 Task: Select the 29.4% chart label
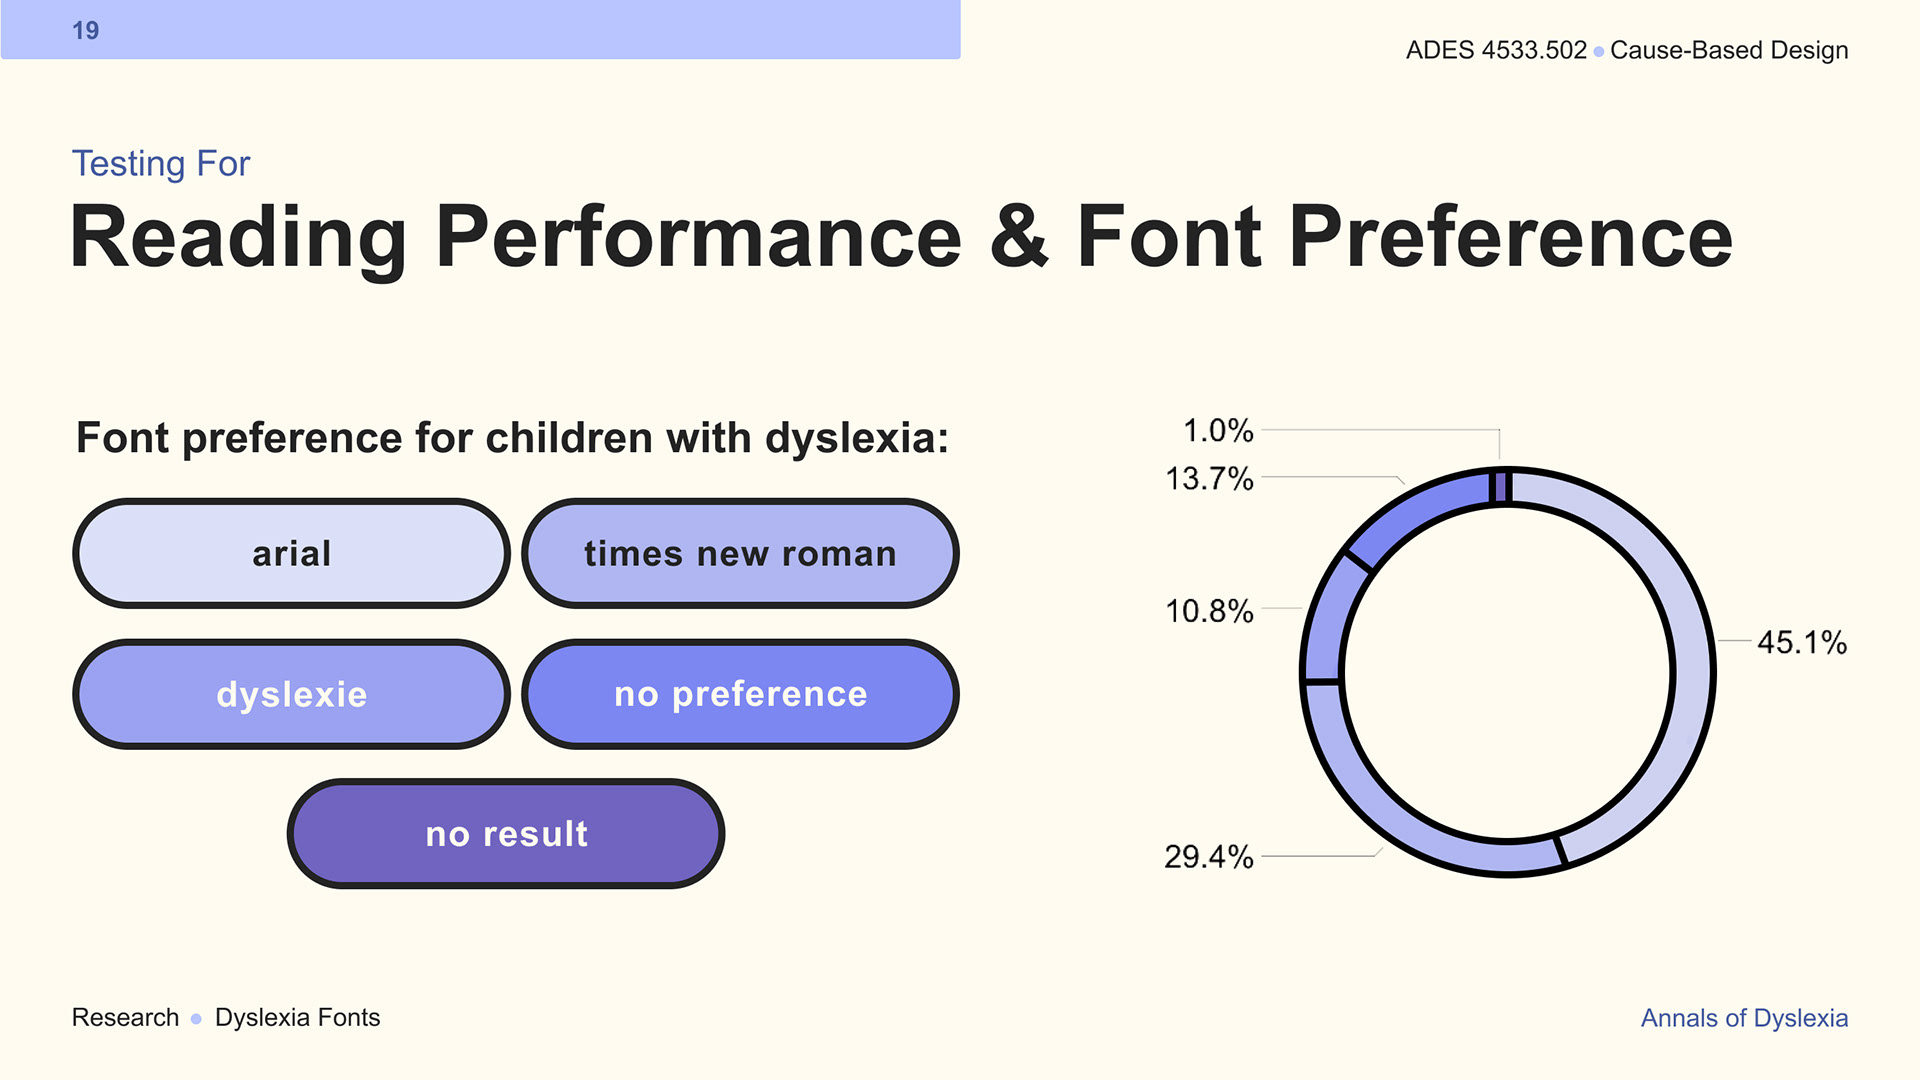coord(1208,857)
